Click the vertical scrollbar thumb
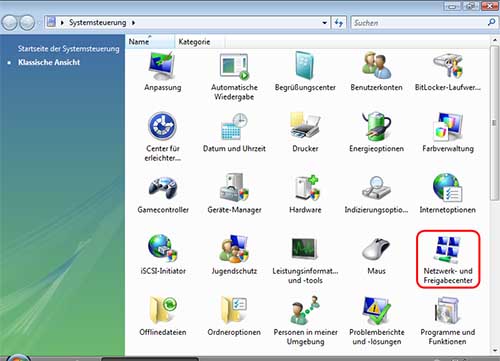This screenshot has height=361, width=500. [x=495, y=123]
